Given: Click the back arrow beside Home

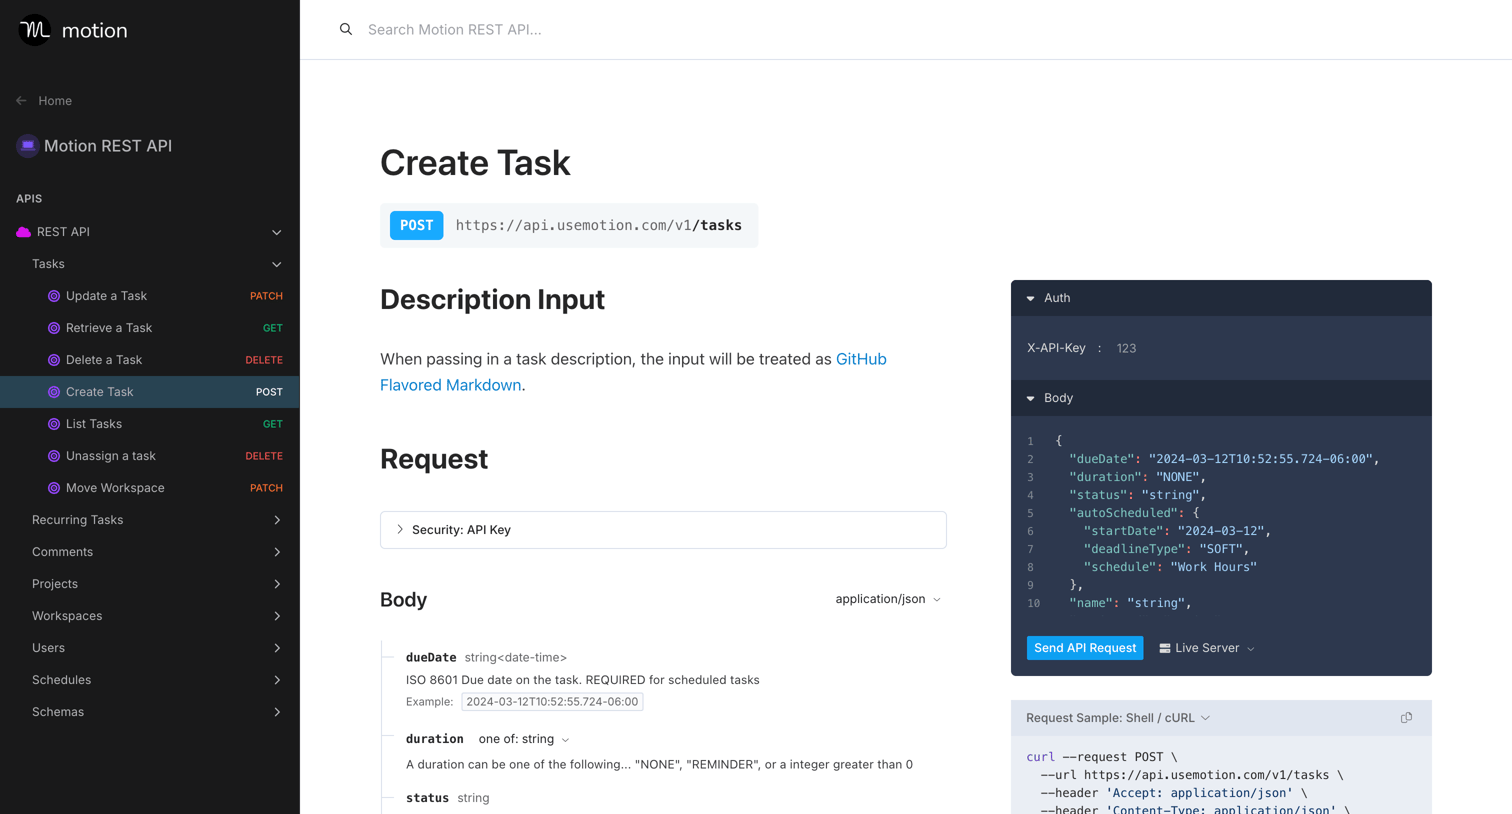Looking at the screenshot, I should click(x=21, y=101).
